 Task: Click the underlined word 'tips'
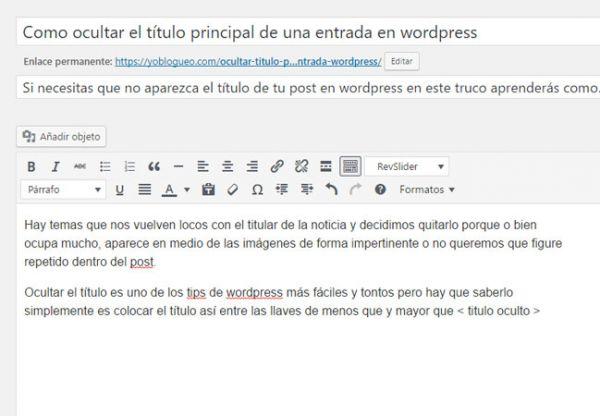pos(196,293)
